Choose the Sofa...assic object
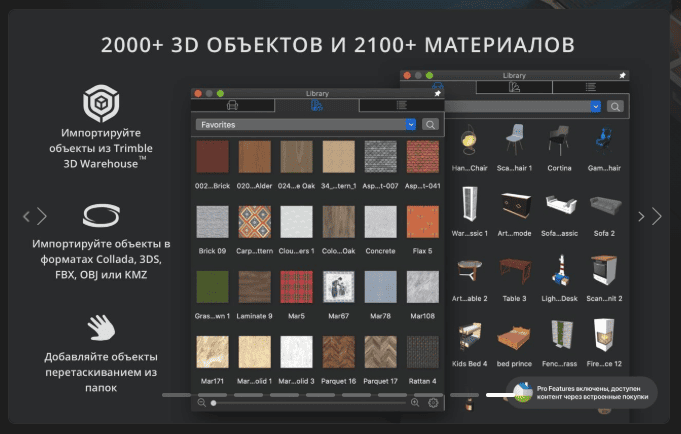The width and height of the screenshot is (681, 434). click(560, 205)
